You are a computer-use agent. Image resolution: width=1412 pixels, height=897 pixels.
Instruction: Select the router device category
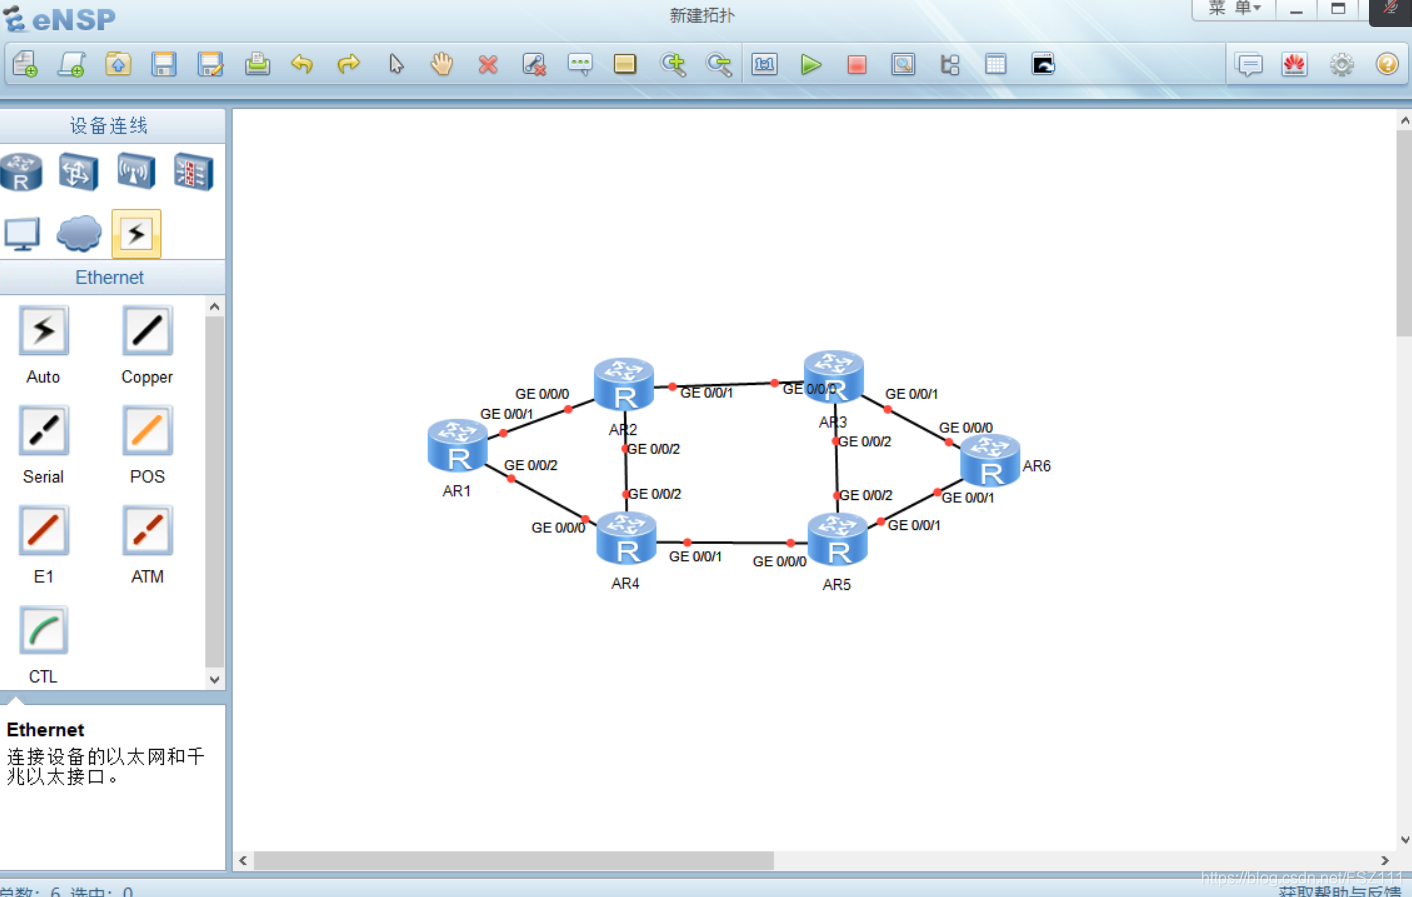pos(21,172)
